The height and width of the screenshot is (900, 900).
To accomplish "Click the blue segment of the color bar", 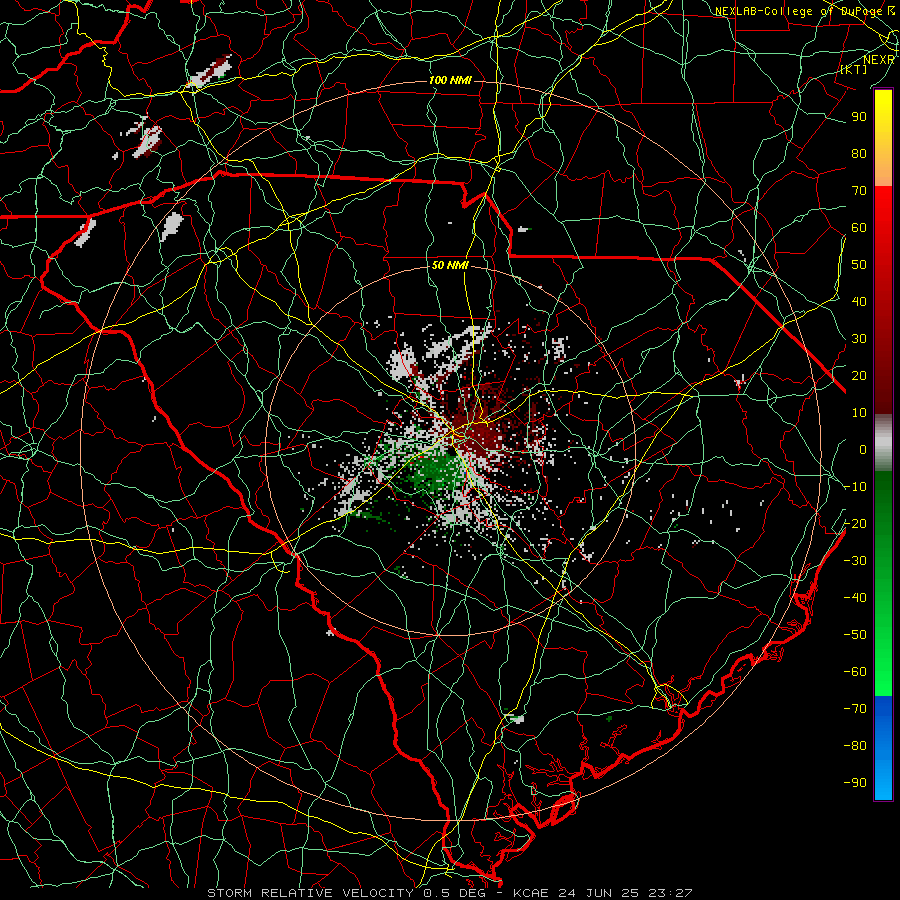I will (x=883, y=747).
